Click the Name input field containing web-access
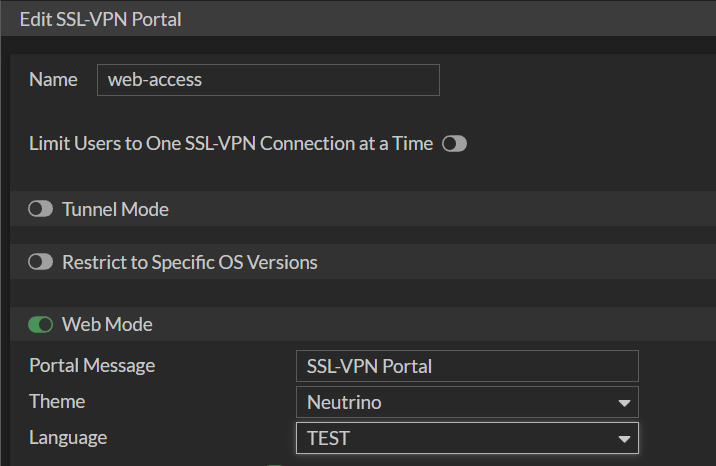Screen dimensions: 716x466 click(268, 80)
